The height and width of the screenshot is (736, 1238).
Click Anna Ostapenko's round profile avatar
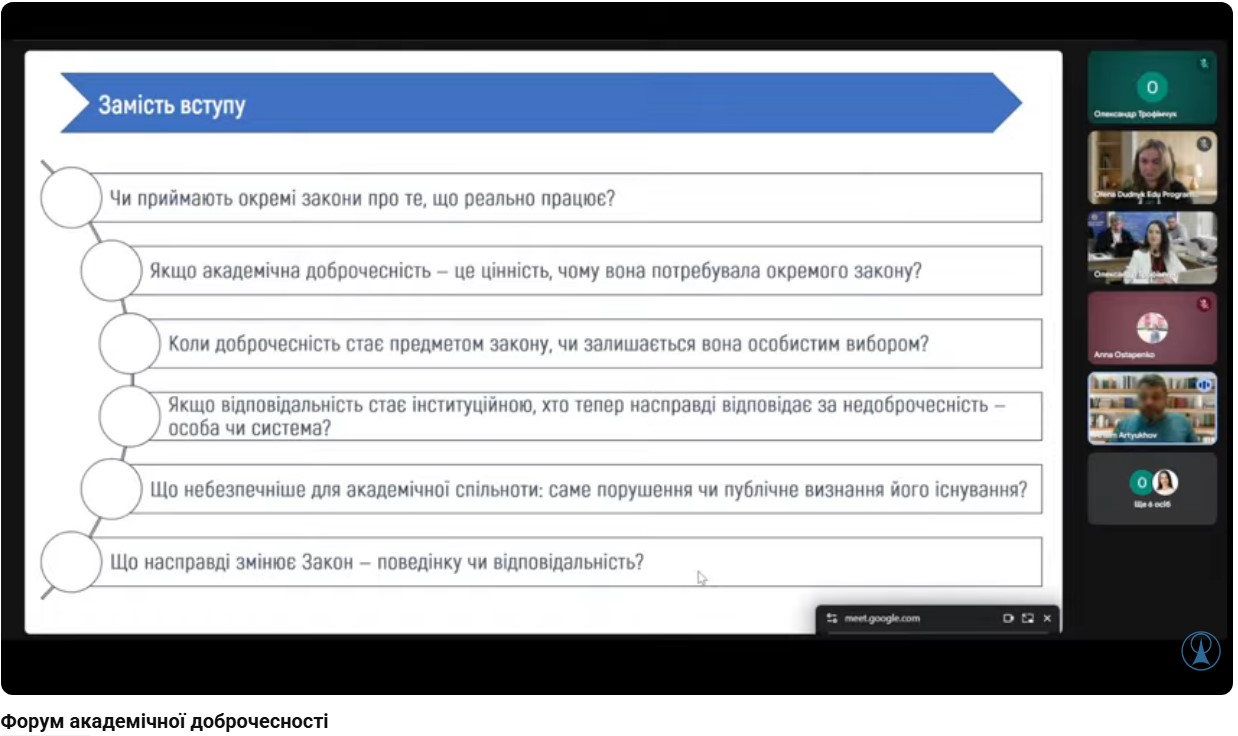(x=1152, y=327)
